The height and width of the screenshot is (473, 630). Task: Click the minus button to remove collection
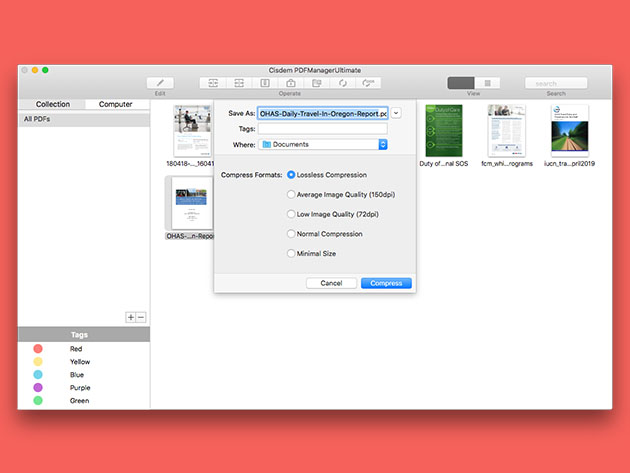tap(141, 317)
